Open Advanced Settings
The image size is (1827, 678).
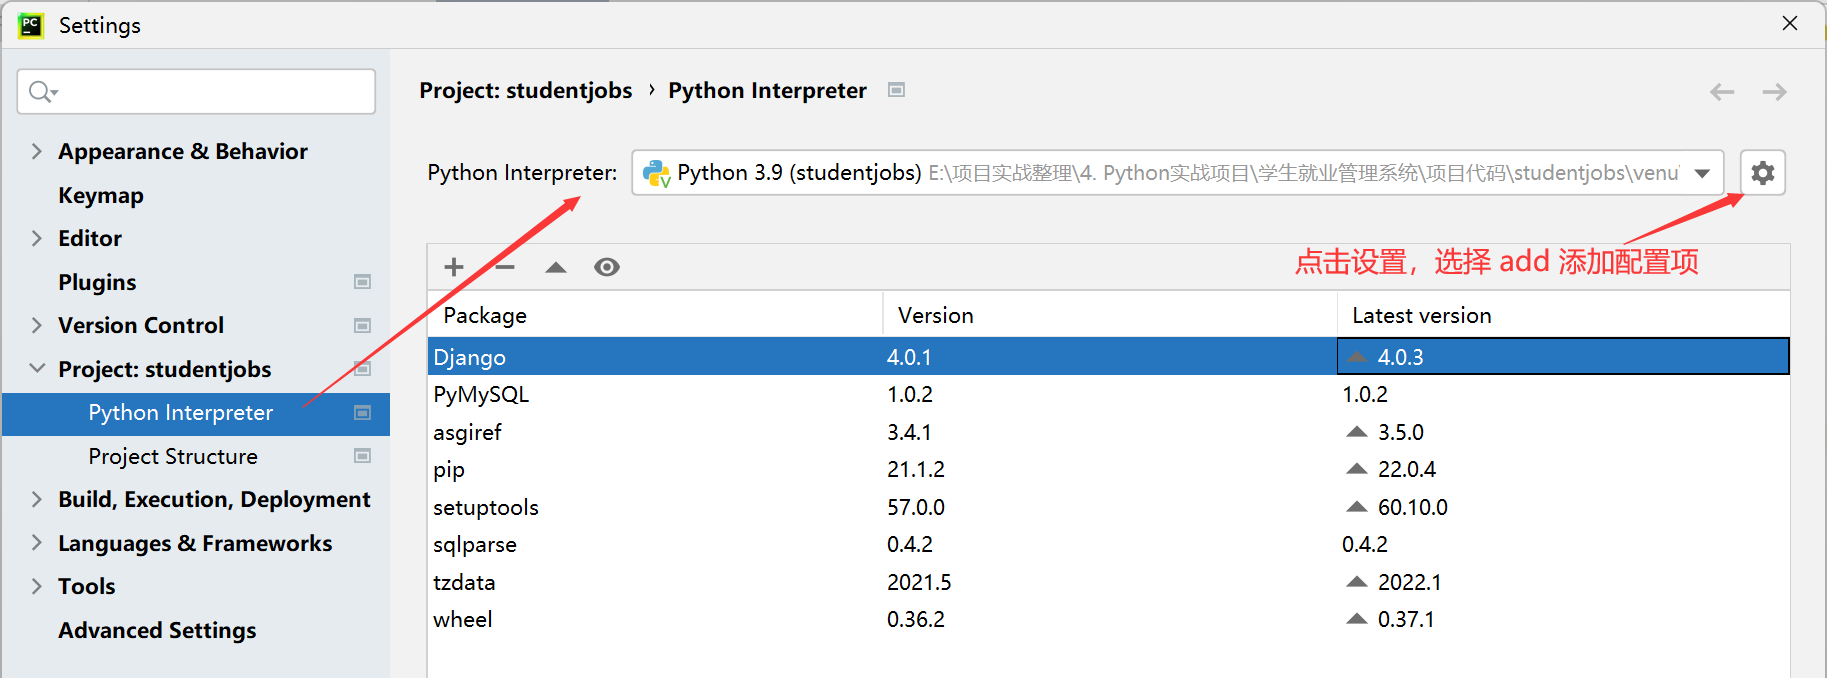(157, 630)
